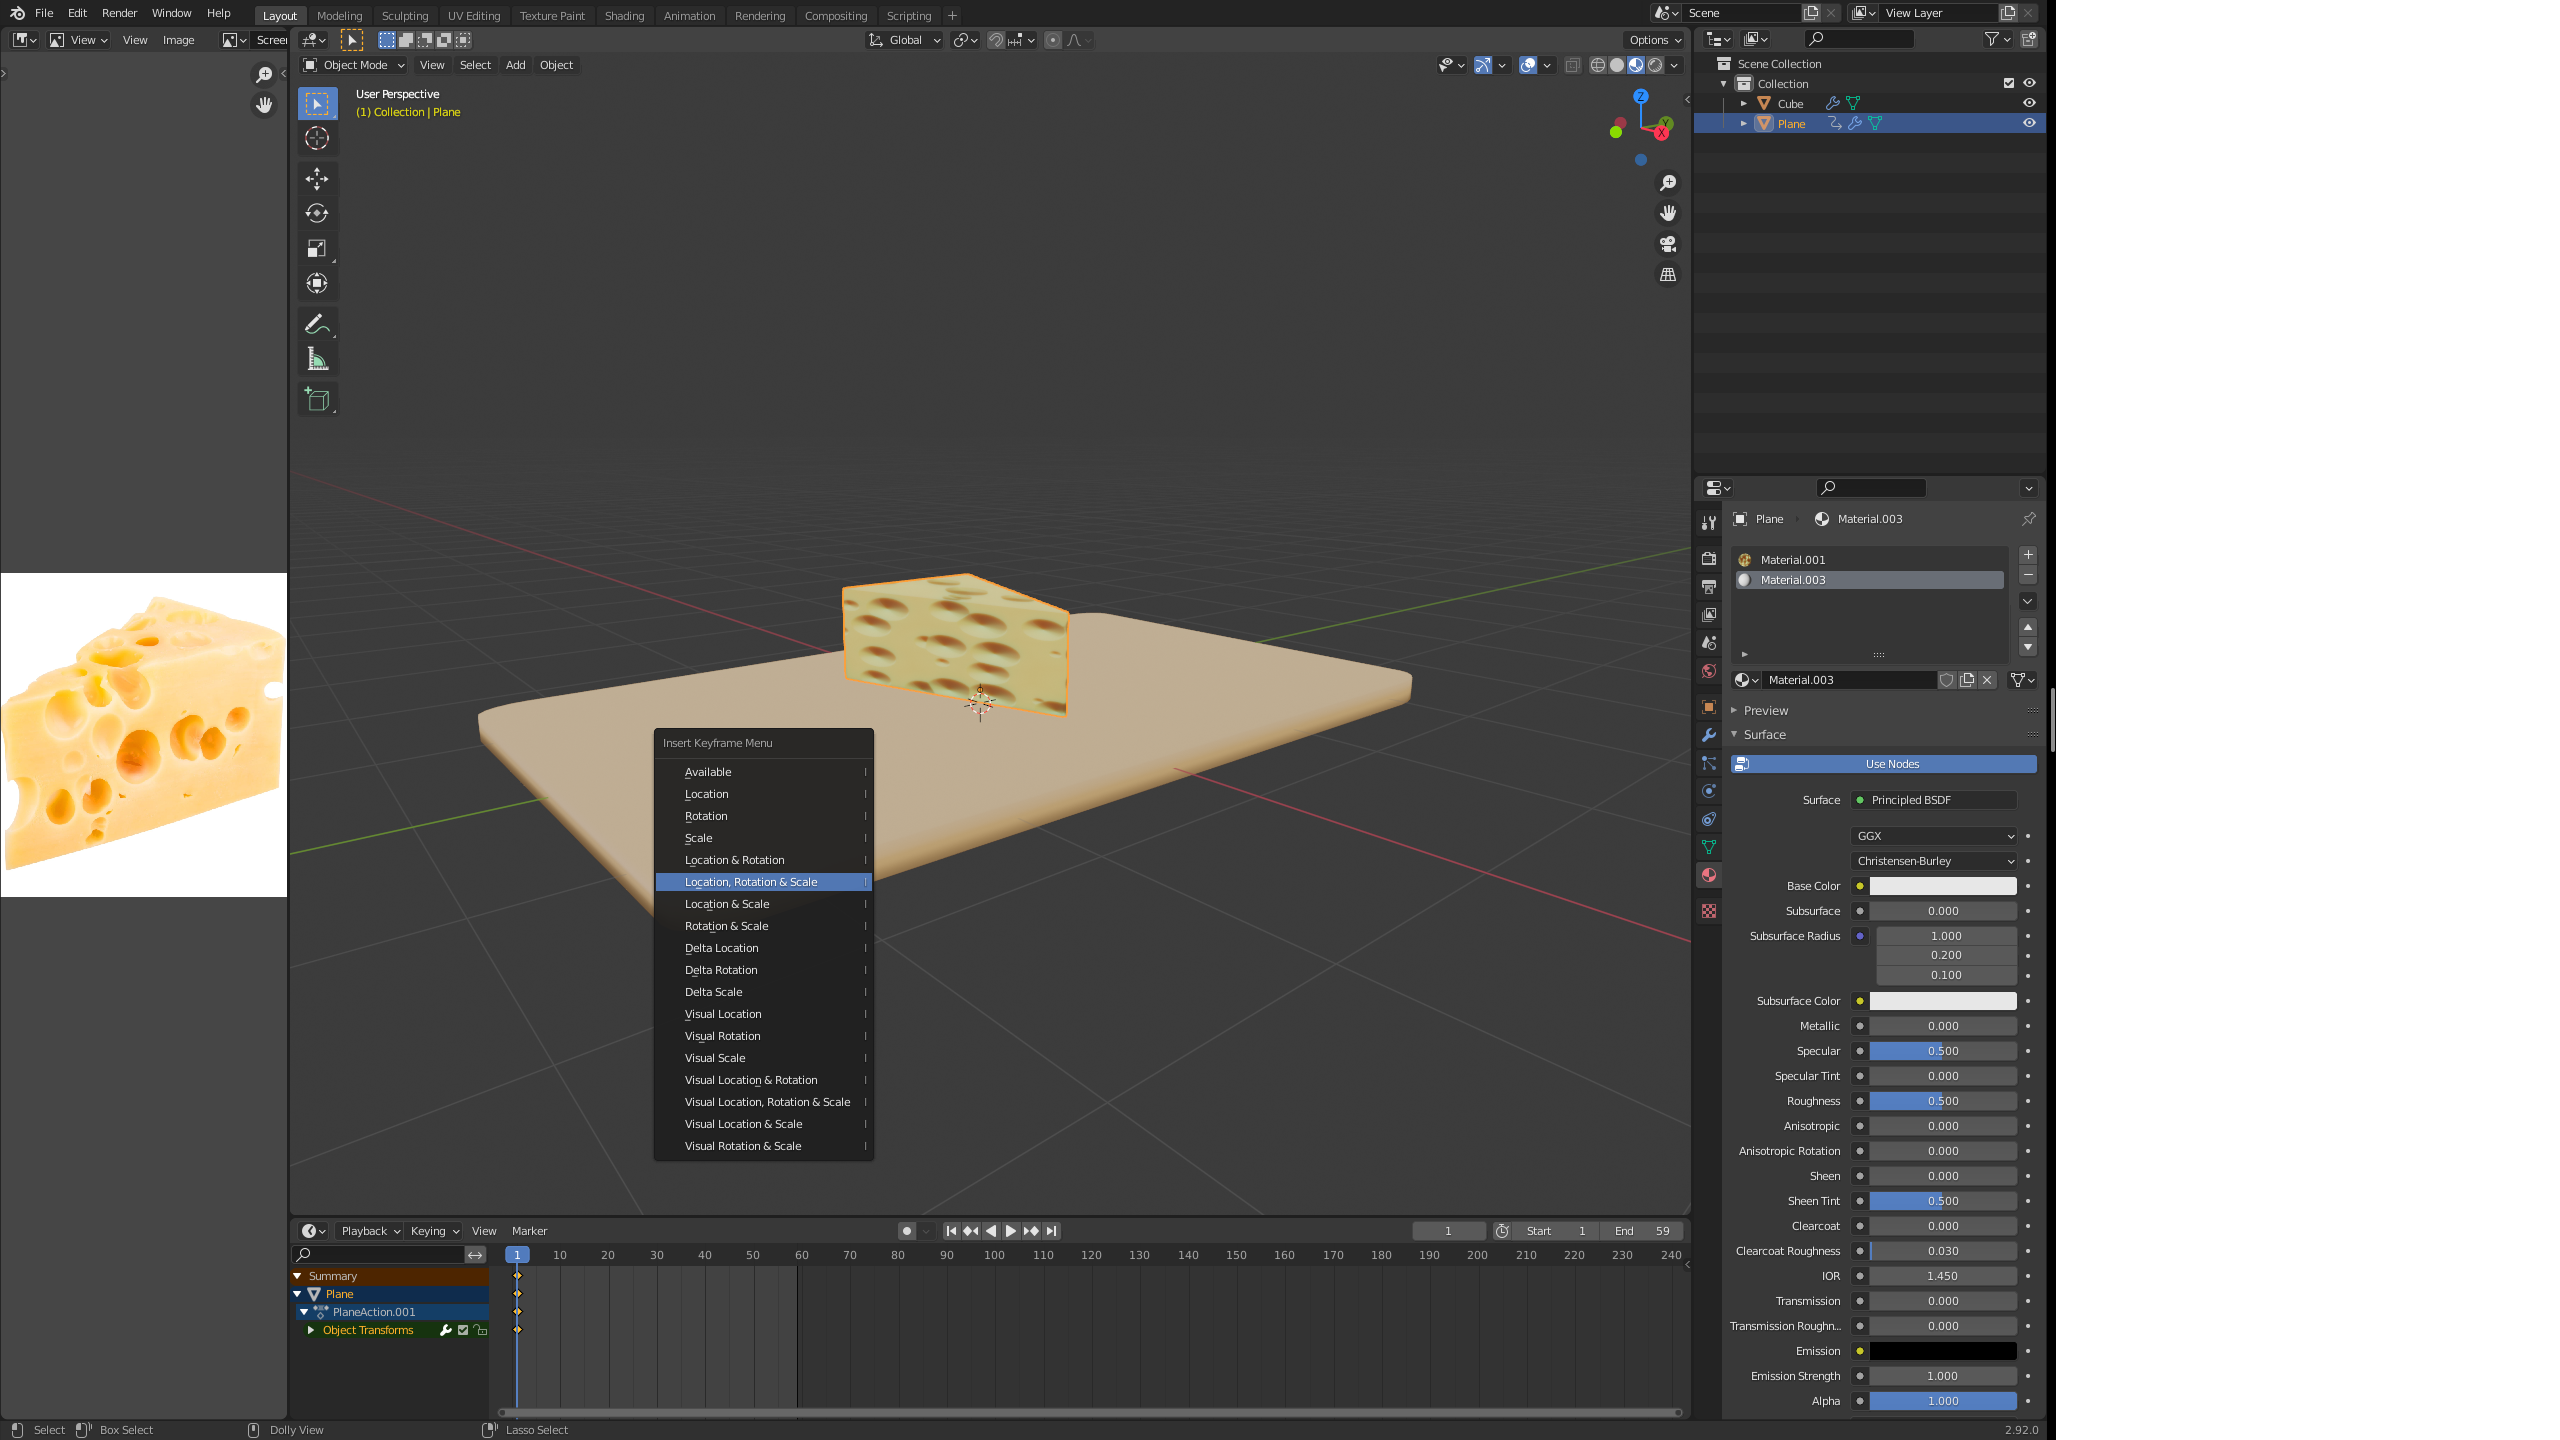Open the Modifier Properties wrench tab
2560x1440 pixels.
coord(1708,735)
